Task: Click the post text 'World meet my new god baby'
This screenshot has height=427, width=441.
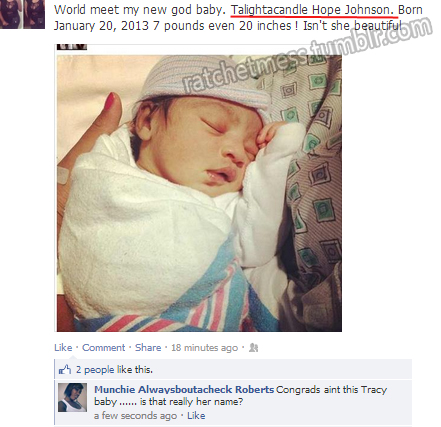Action: pos(140,10)
